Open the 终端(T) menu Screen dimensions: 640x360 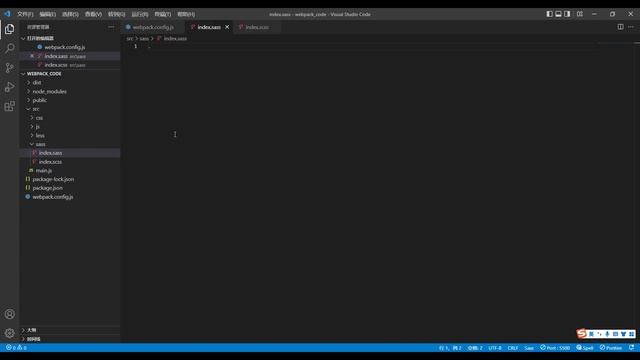tap(162, 14)
